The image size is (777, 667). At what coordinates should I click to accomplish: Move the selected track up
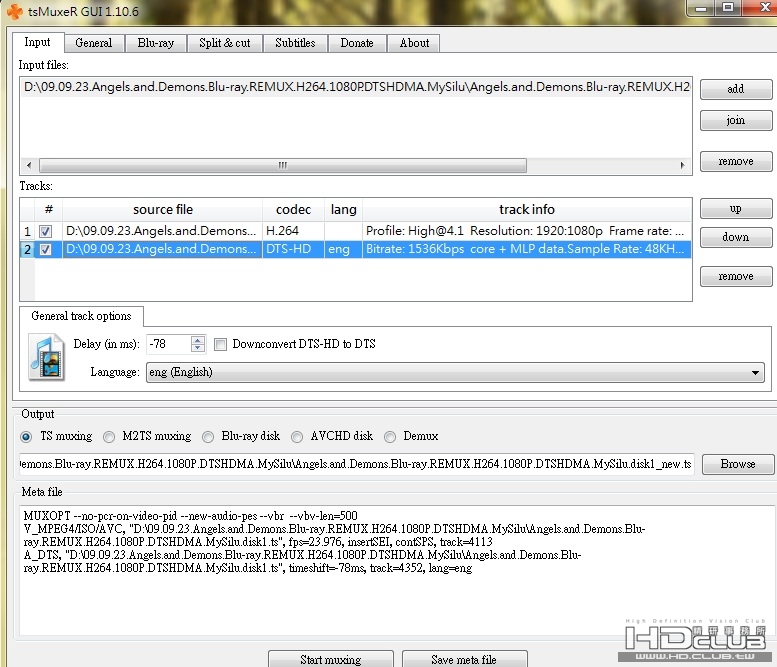(x=736, y=209)
